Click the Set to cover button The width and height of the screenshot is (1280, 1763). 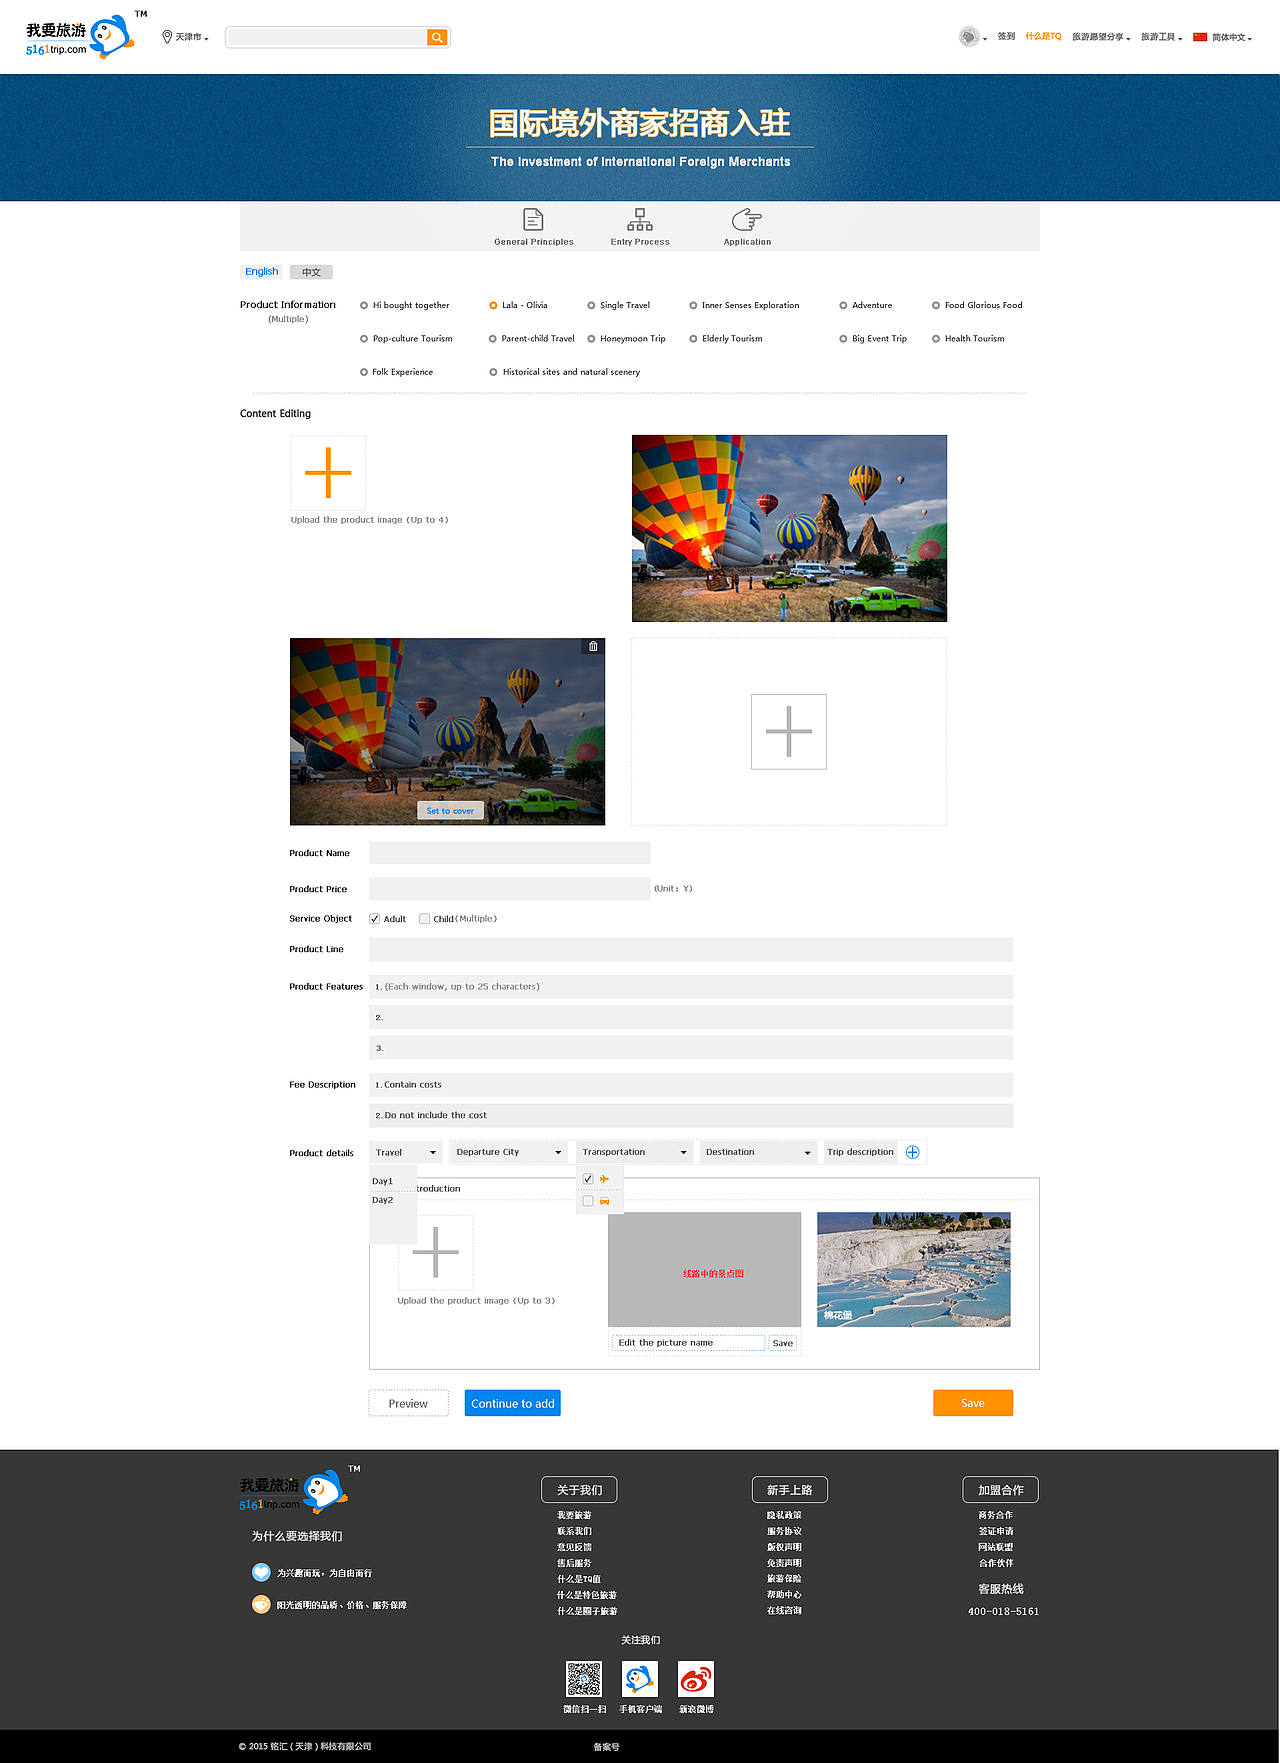click(x=450, y=810)
